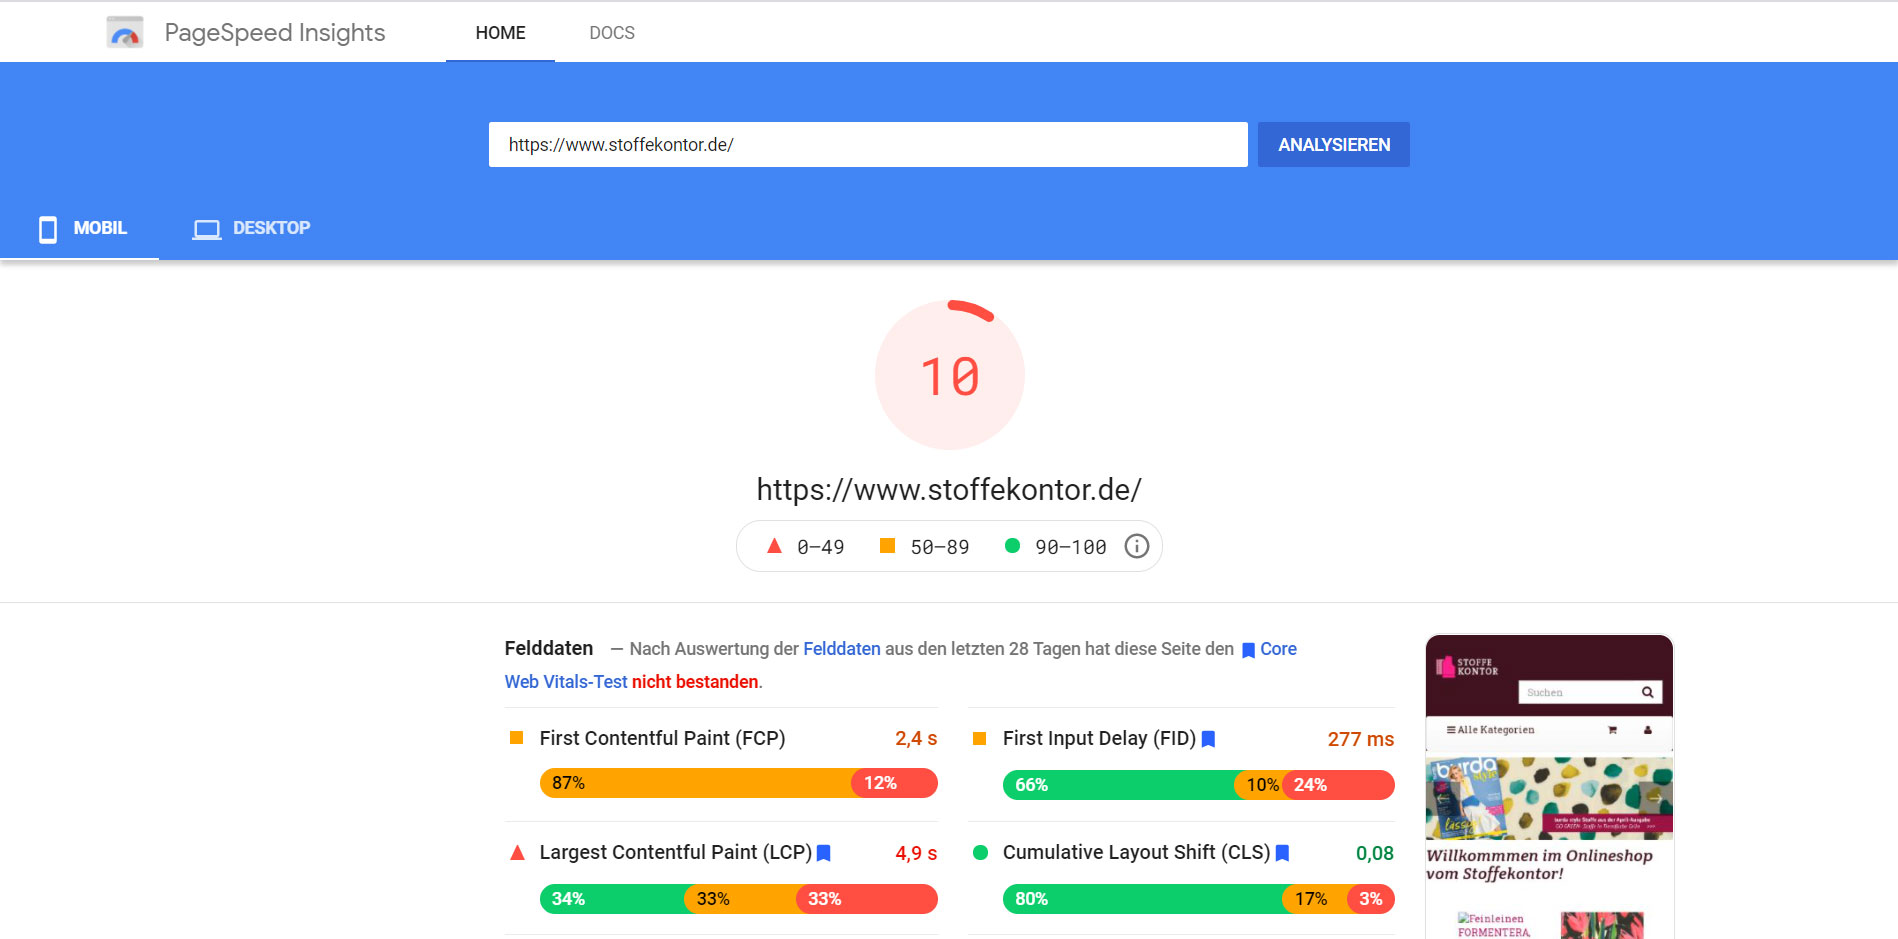
Task: Click the PageSpeed Insights logo icon
Action: coord(125,32)
